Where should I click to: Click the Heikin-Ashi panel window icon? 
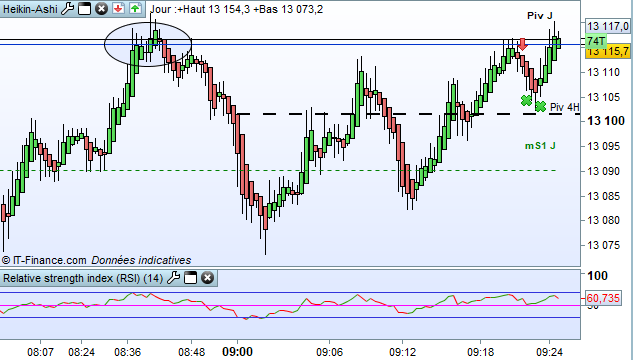84,8
